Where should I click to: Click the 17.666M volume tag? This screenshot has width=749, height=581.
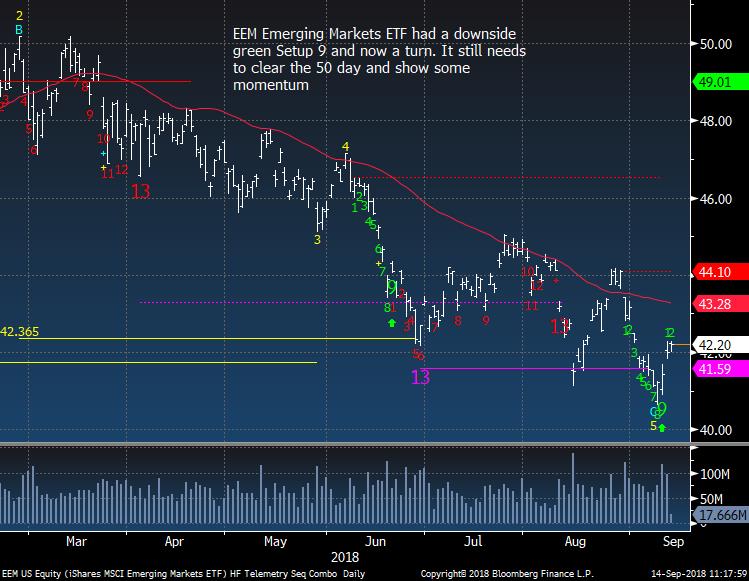coord(721,515)
